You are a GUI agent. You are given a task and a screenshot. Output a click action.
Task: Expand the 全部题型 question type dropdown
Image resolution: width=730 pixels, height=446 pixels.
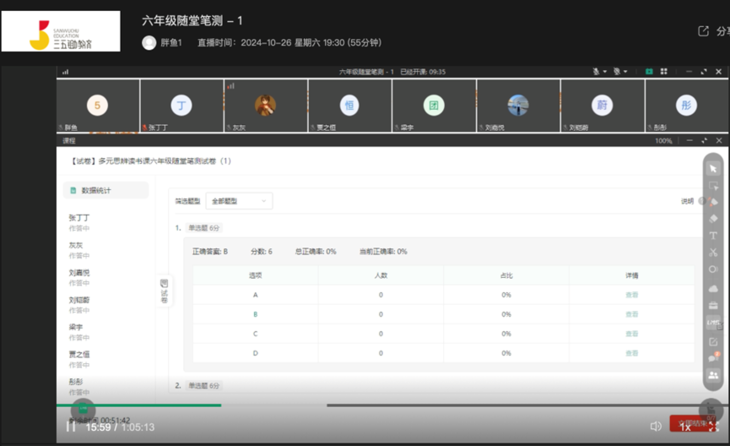[x=238, y=201]
